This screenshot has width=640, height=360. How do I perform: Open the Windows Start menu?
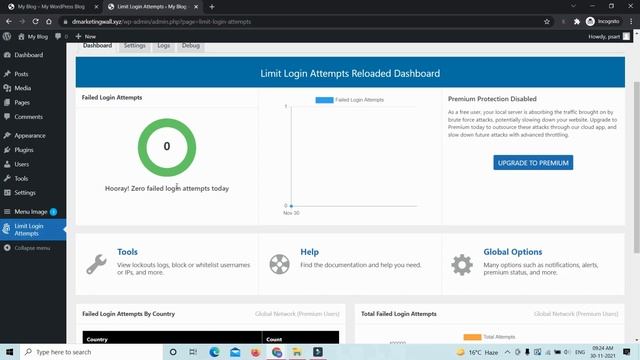(x=9, y=352)
